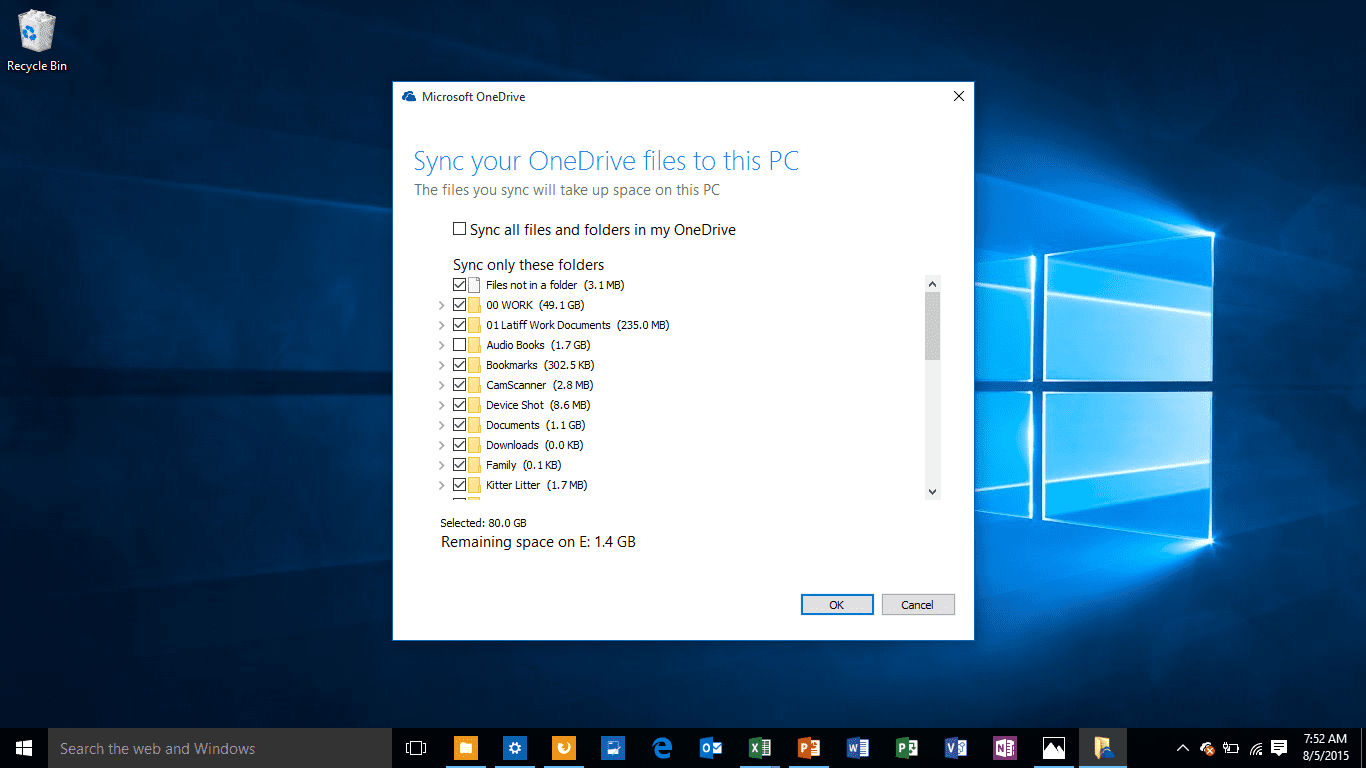
Task: Select the text 'Audio Books (1.7 GB)'
Action: 538,345
